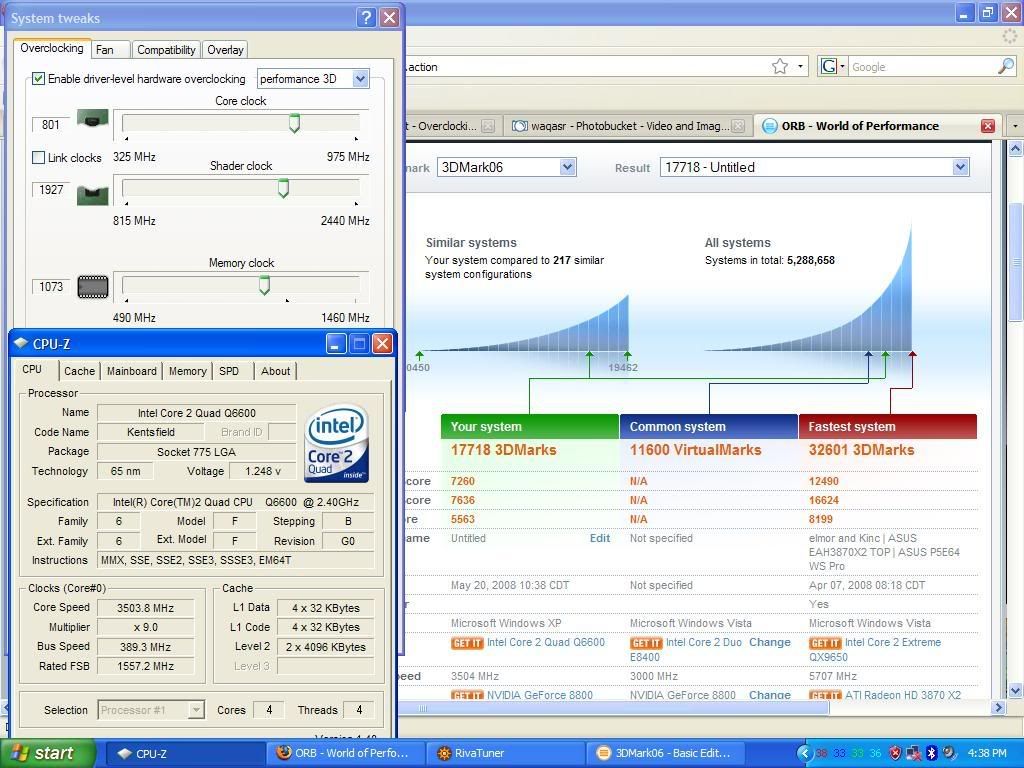
Task: Click the Intel Core 2 Quad logo
Action: [x=337, y=443]
